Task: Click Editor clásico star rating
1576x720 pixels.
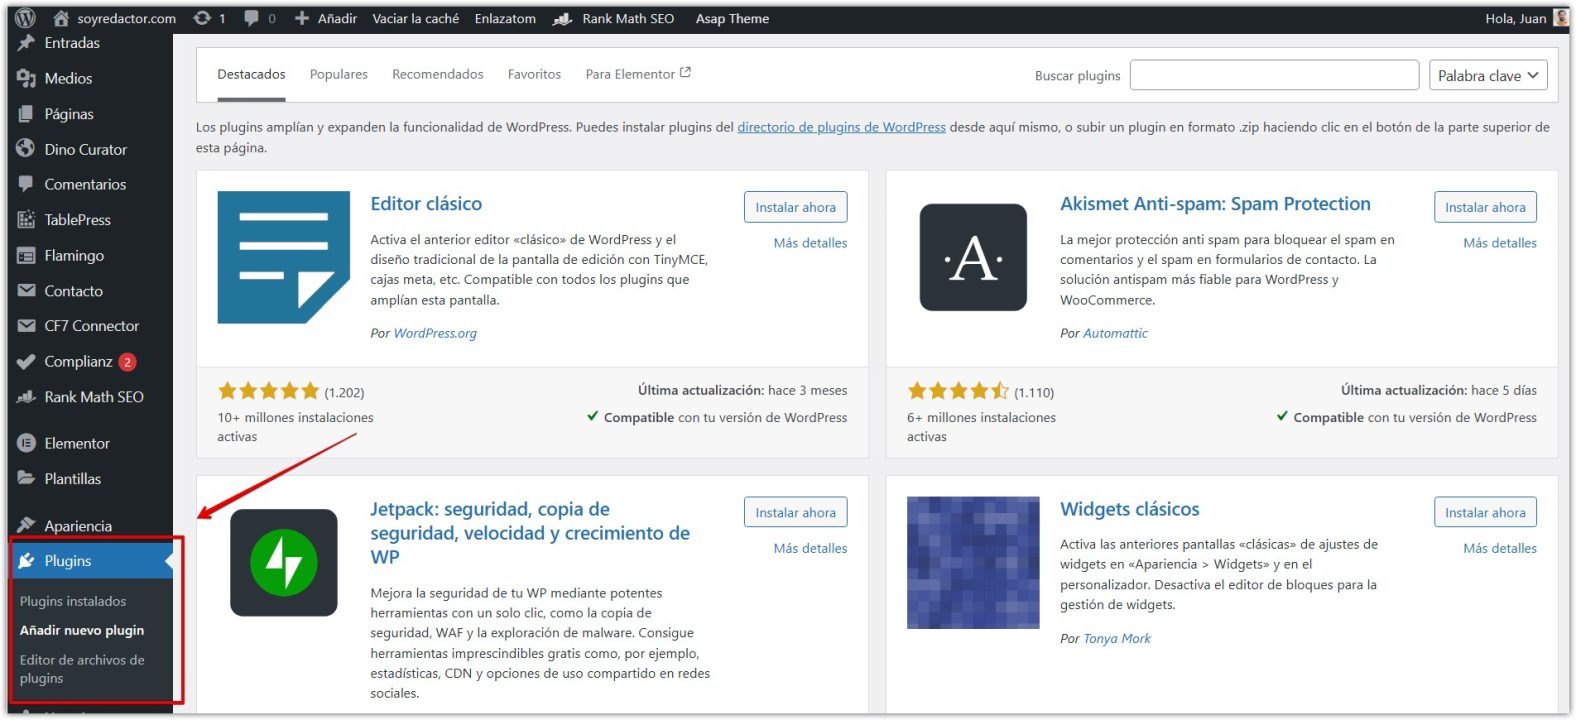Action: [268, 391]
